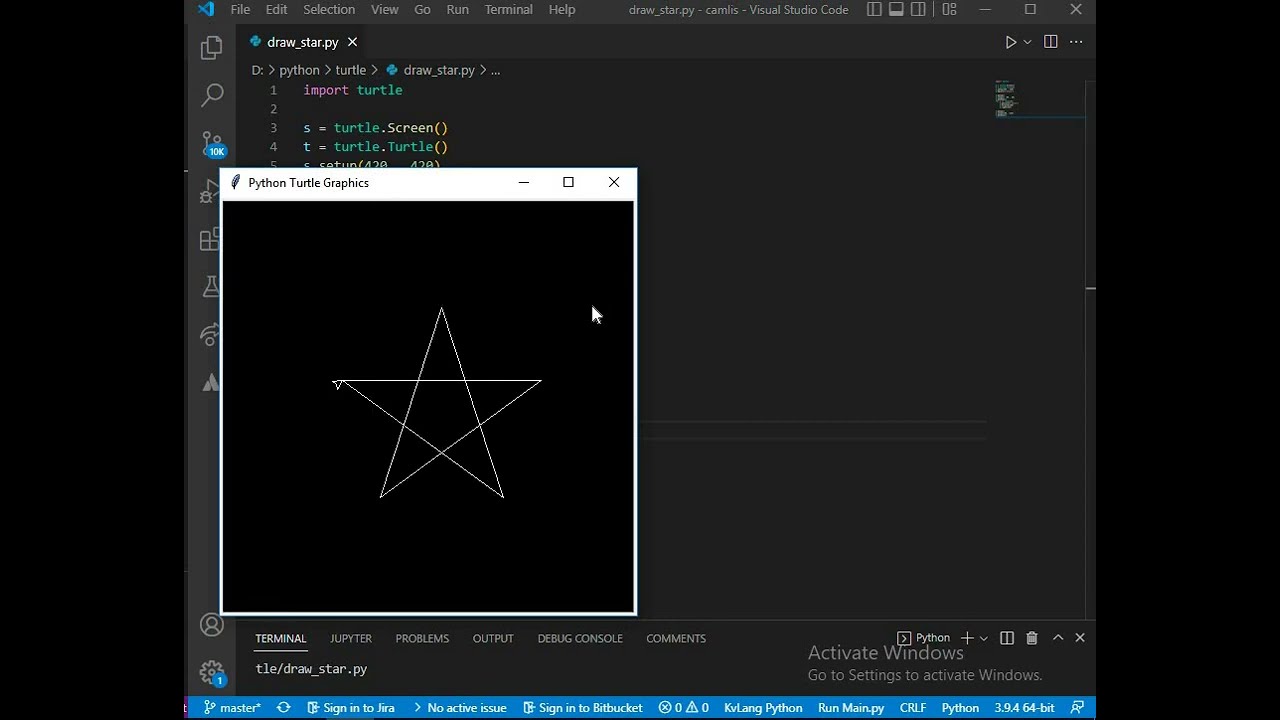Image resolution: width=1280 pixels, height=720 pixels.
Task: Change Python language mode in status bar
Action: (960, 708)
